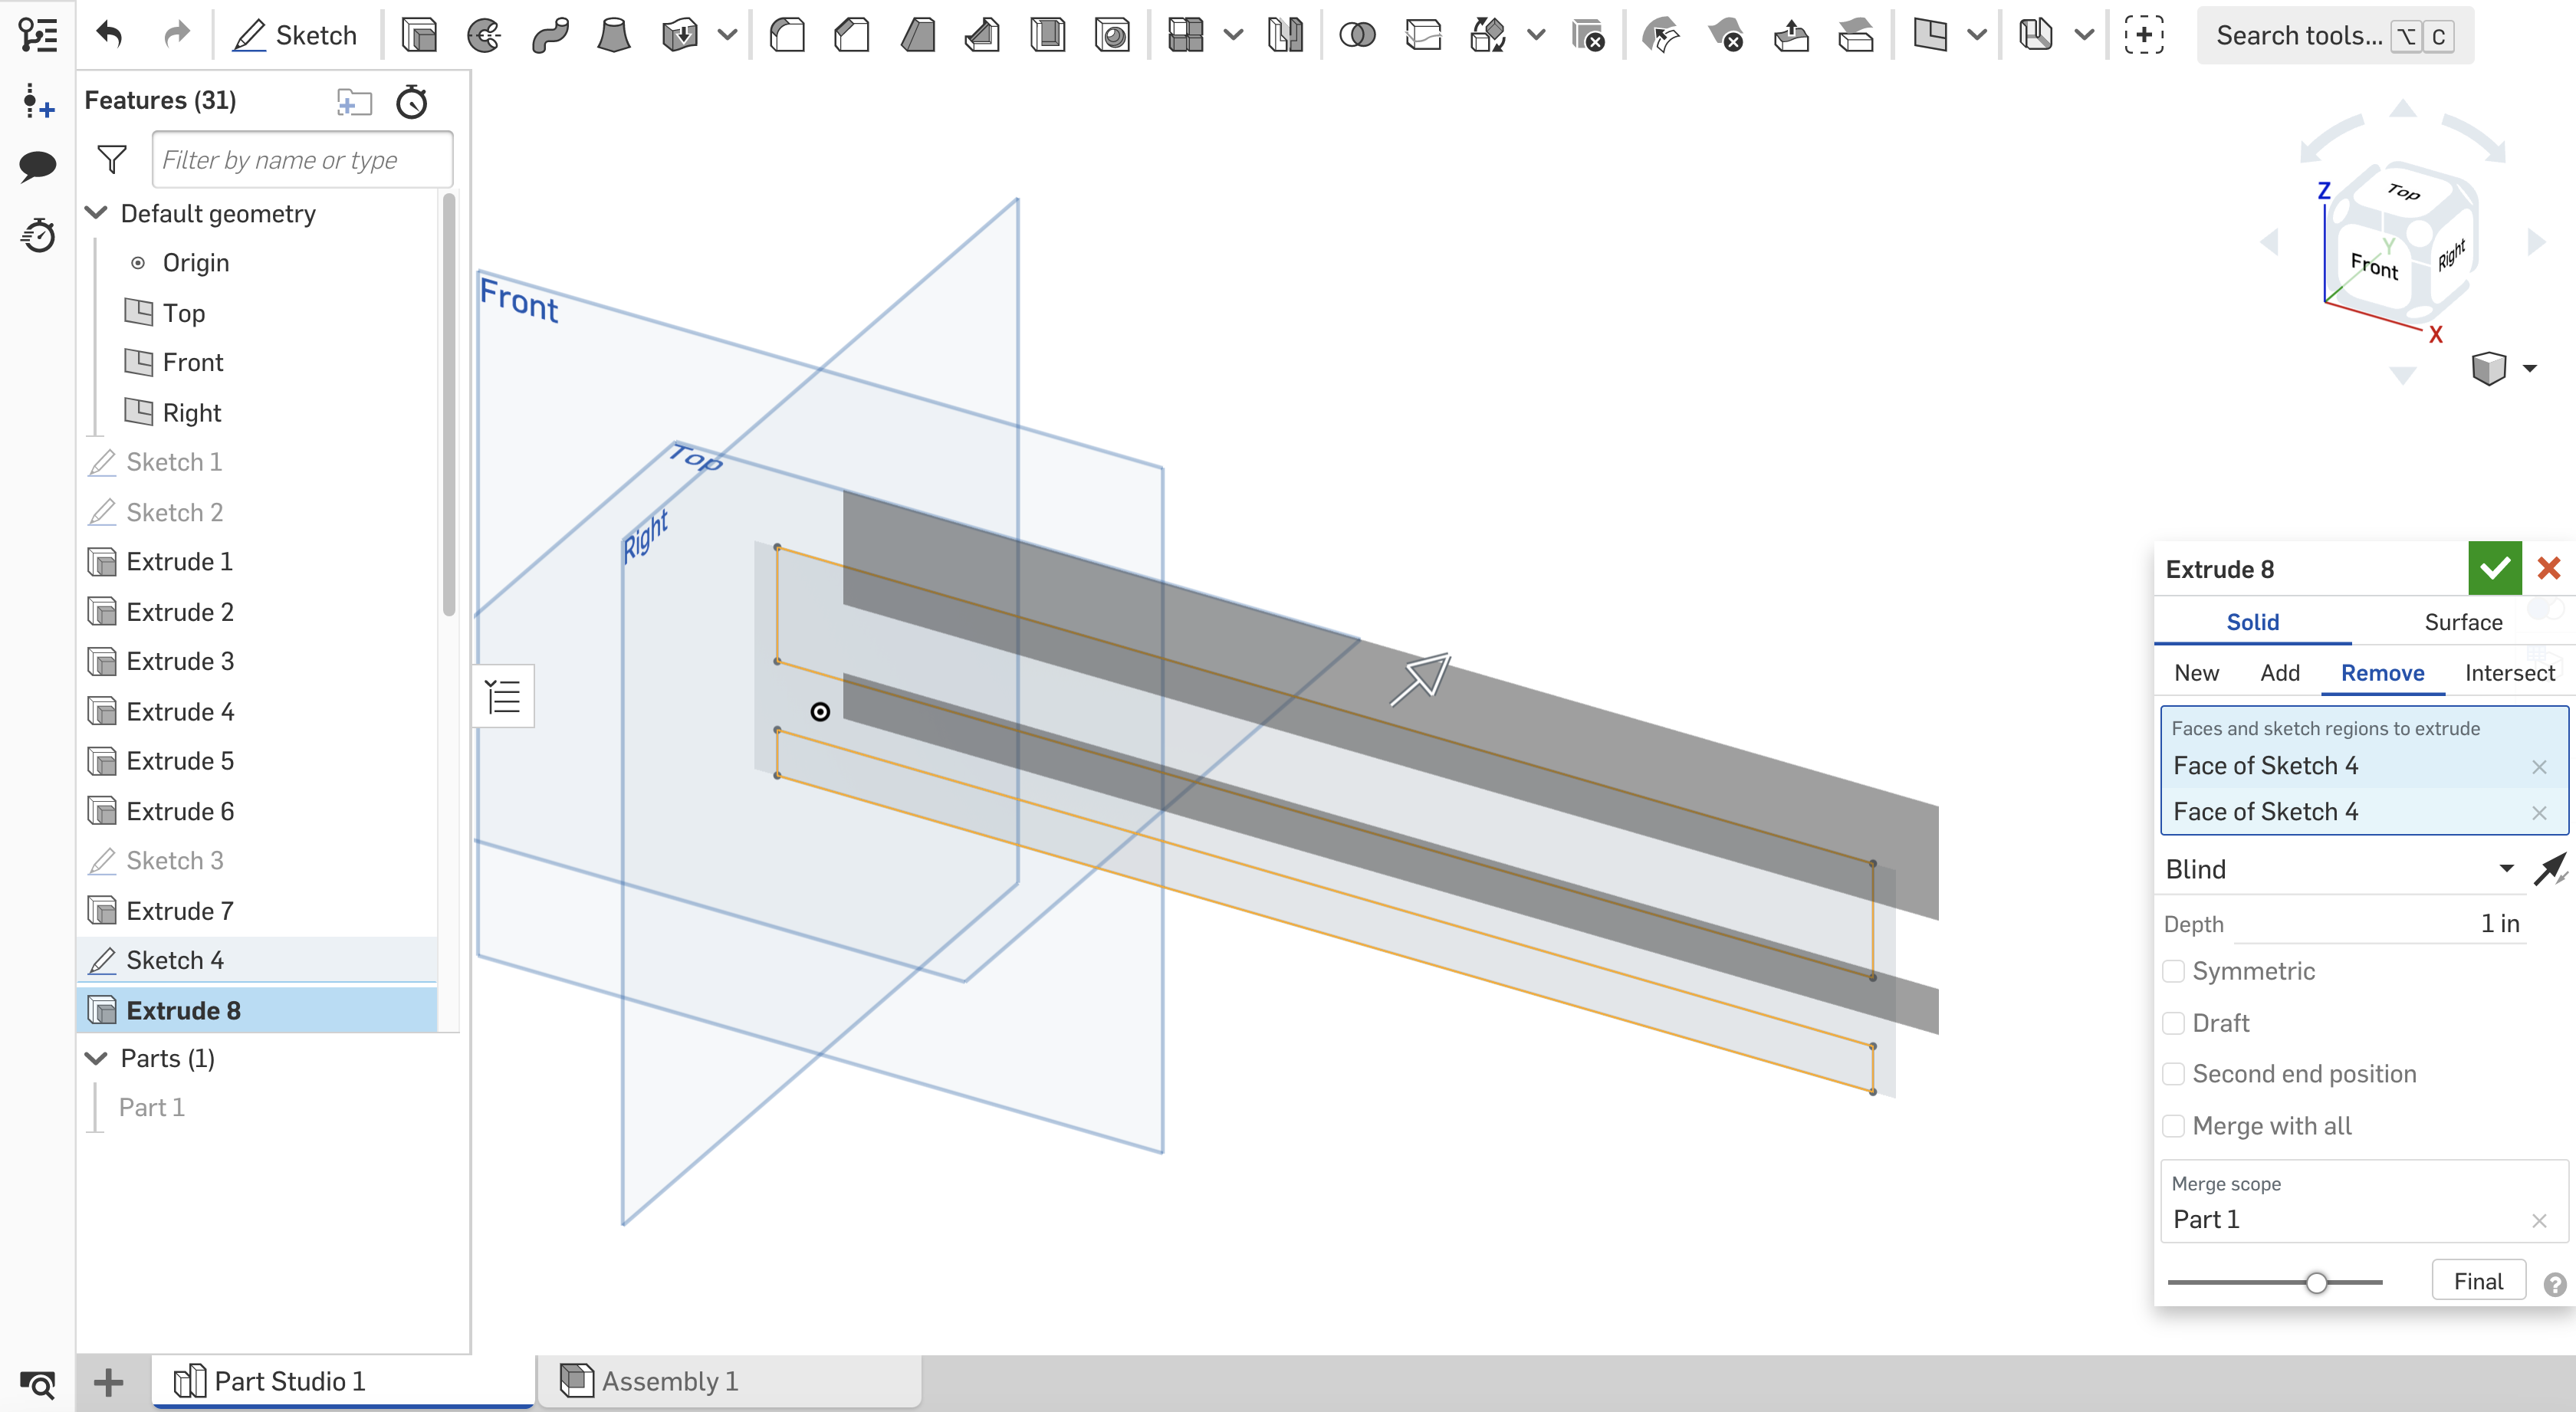Image resolution: width=2576 pixels, height=1412 pixels.
Task: Switch to the Surface tab
Action: pyautogui.click(x=2461, y=622)
